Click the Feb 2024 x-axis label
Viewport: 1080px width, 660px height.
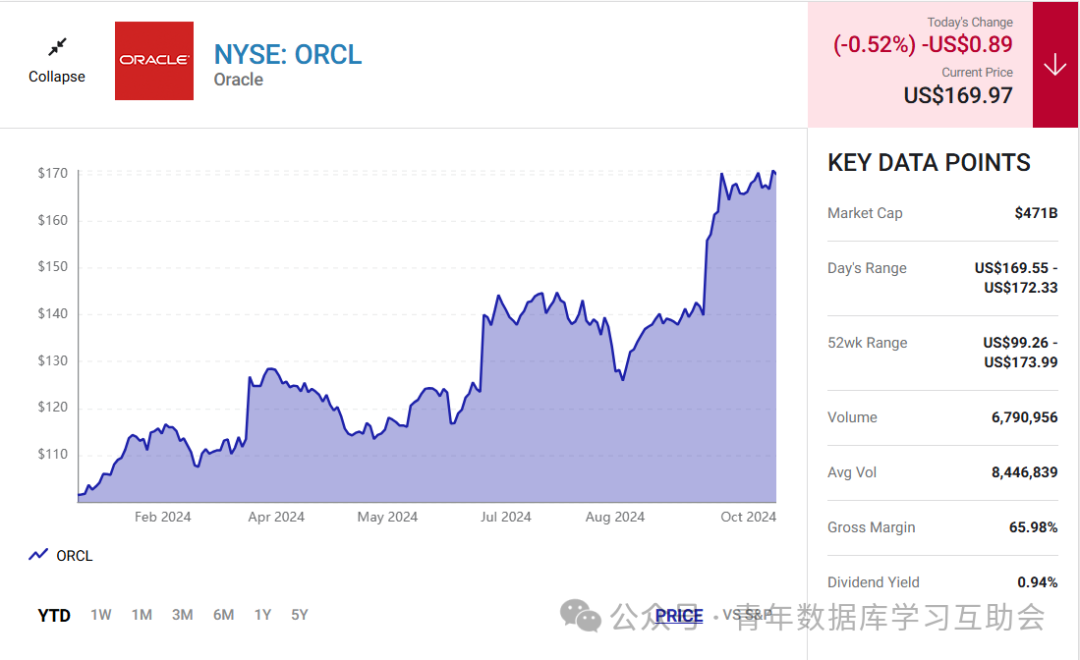163,517
